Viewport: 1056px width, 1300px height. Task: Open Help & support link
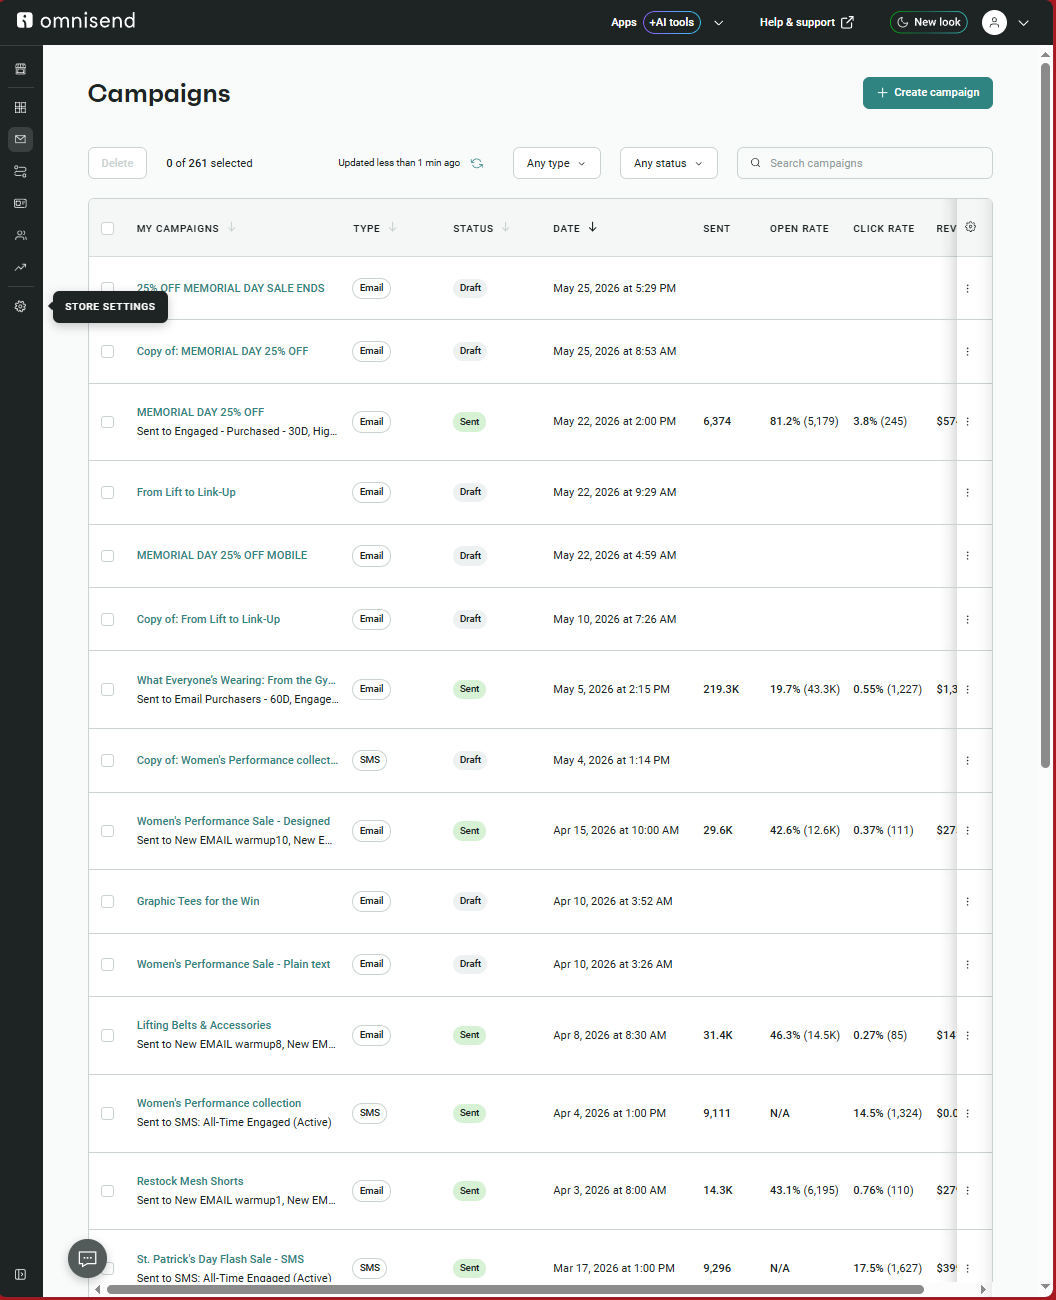pyautogui.click(x=806, y=22)
